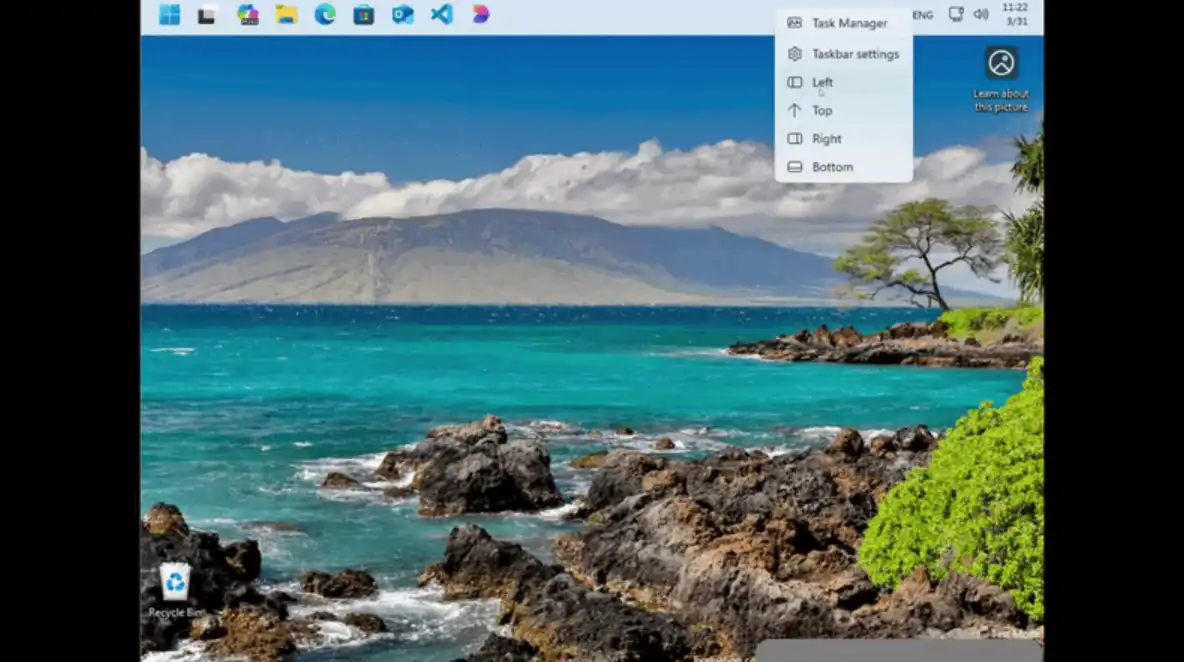Viewport: 1184px width, 662px height.
Task: Open the Windows Start menu
Action: tap(170, 14)
